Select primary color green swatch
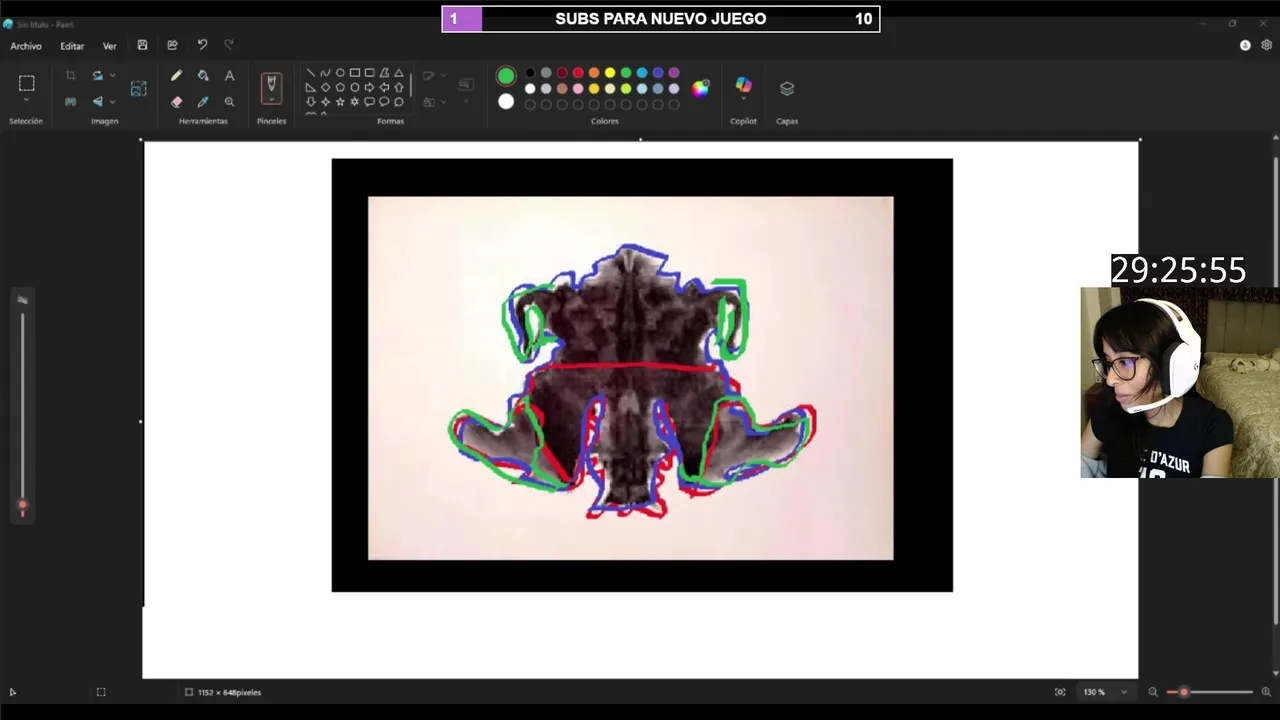The height and width of the screenshot is (720, 1280). [x=506, y=76]
